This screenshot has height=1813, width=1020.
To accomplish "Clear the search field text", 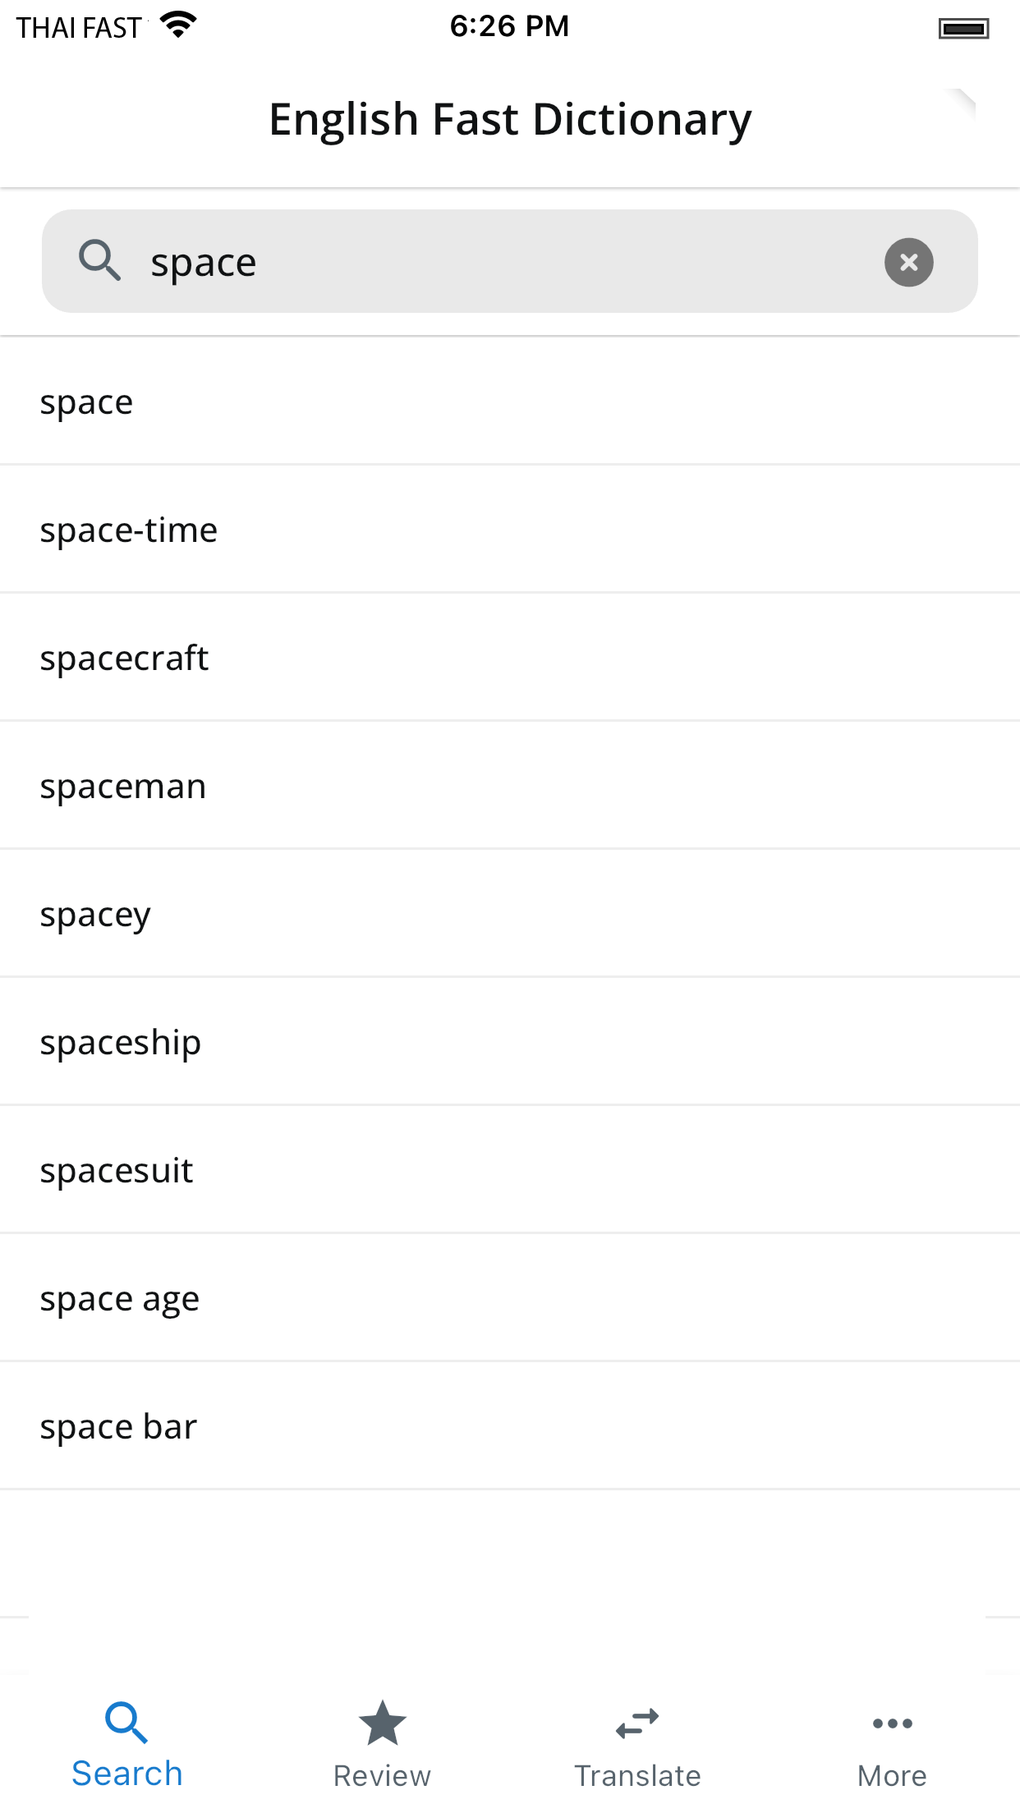I will click(x=908, y=262).
